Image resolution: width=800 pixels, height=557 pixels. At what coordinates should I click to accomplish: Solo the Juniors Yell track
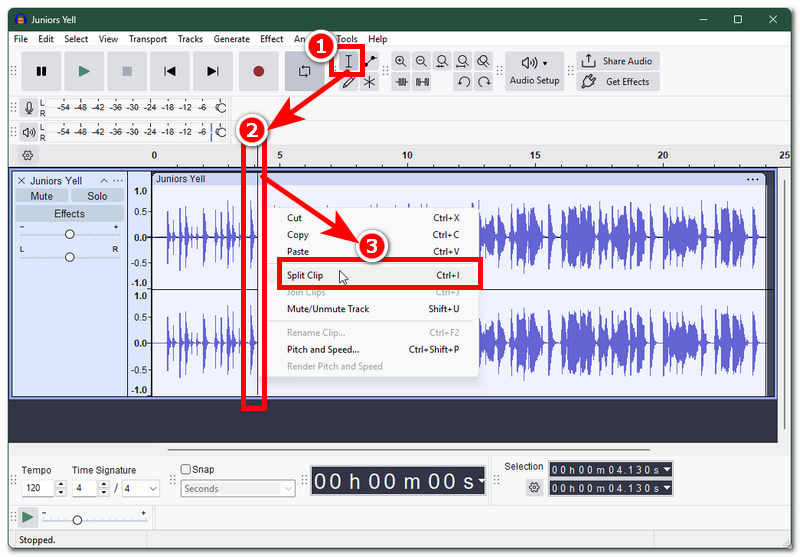(97, 196)
